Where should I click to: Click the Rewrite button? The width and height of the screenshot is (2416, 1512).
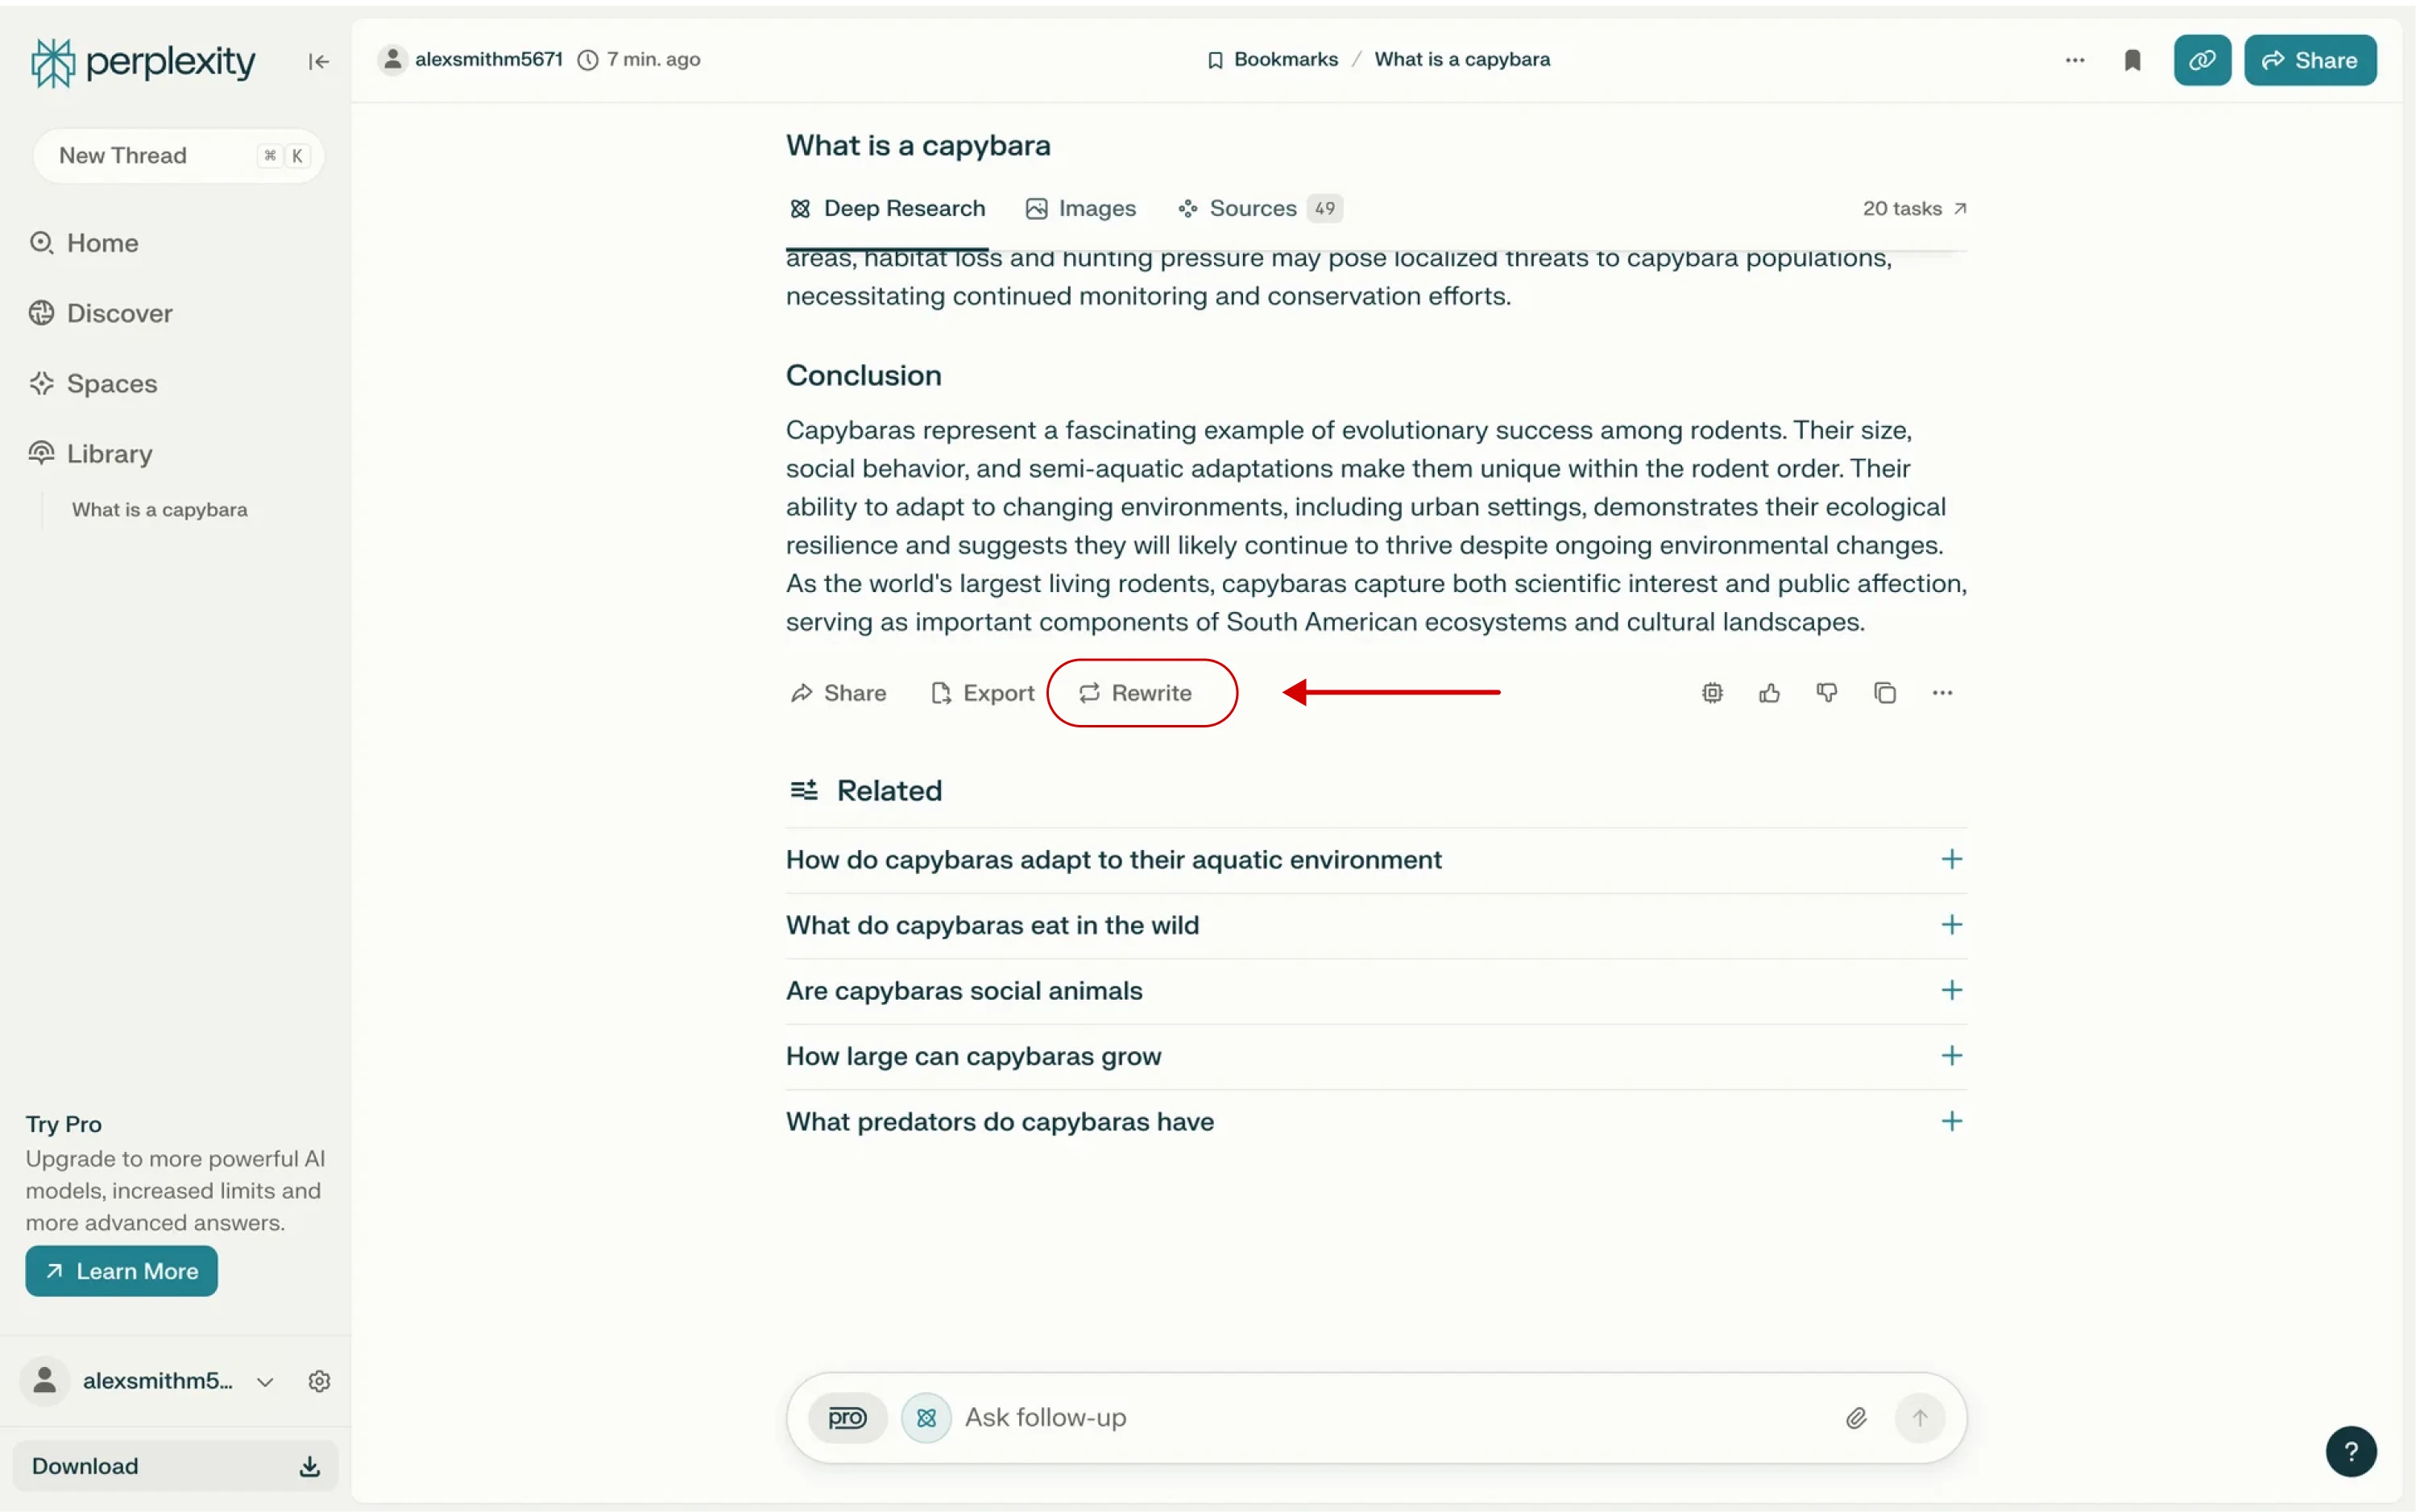[x=1141, y=692]
